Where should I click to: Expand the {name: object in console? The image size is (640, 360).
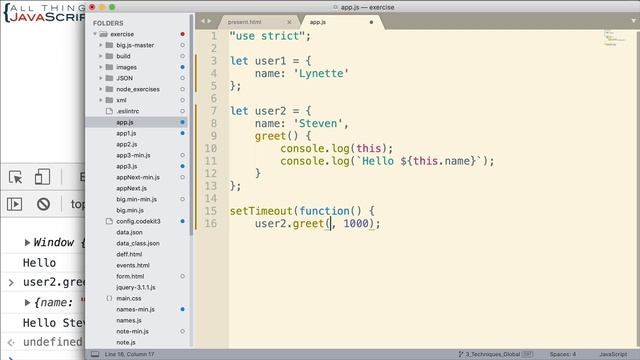[x=27, y=302]
